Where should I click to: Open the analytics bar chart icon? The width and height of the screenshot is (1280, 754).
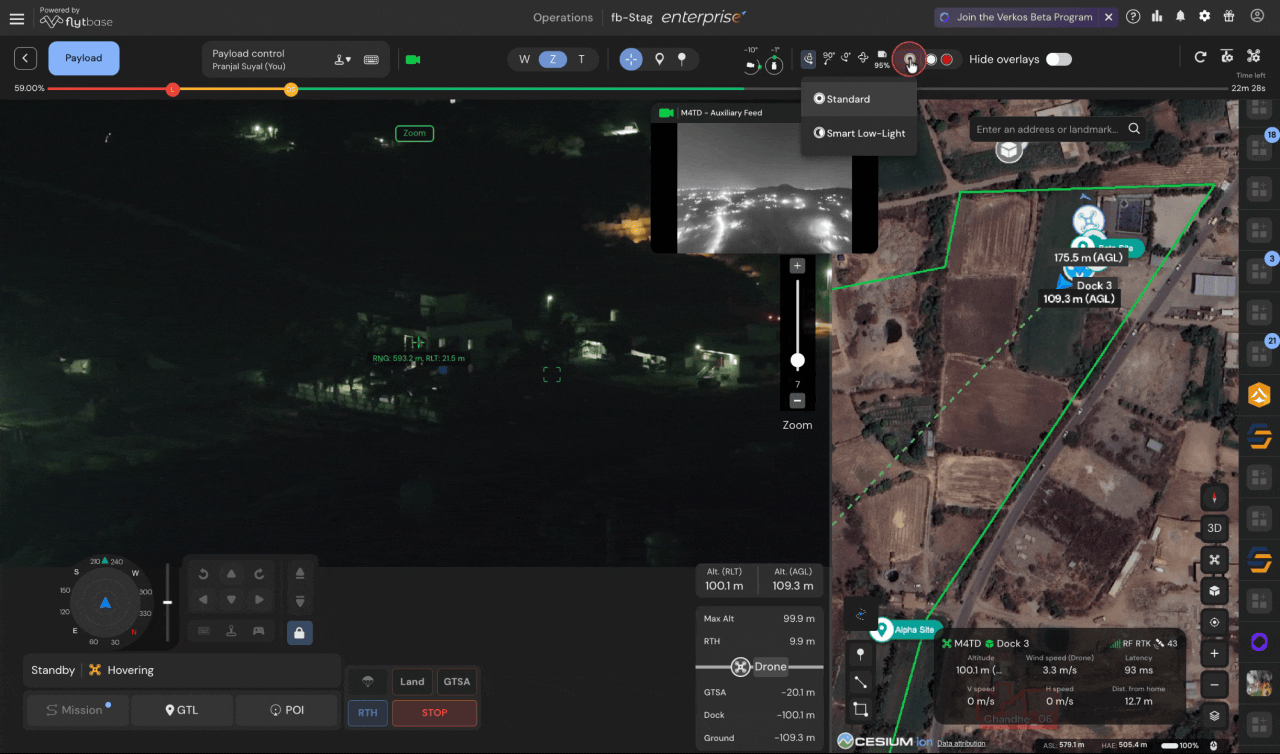pos(1157,17)
